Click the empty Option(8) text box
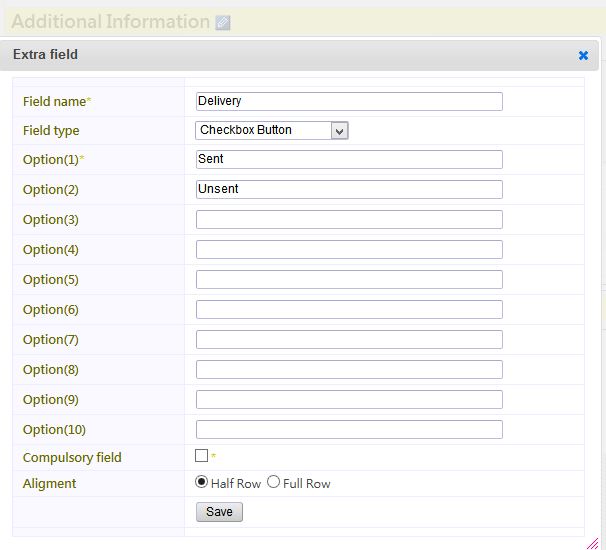The image size is (606, 550). pos(349,370)
